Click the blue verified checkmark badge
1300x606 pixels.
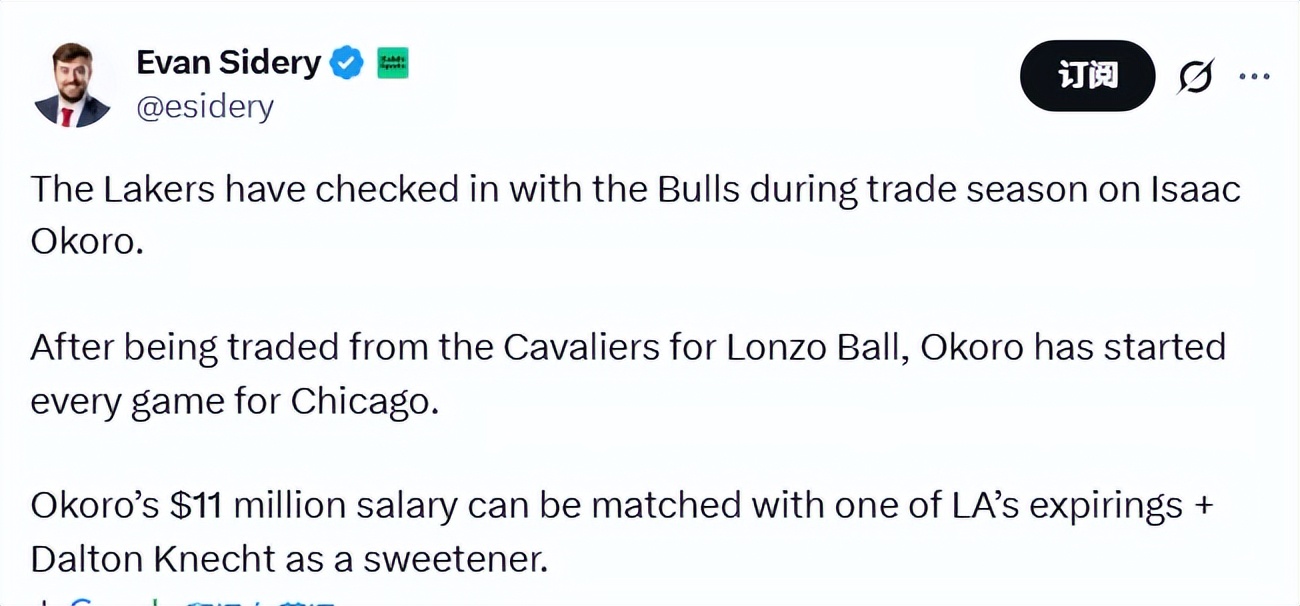pyautogui.click(x=347, y=64)
